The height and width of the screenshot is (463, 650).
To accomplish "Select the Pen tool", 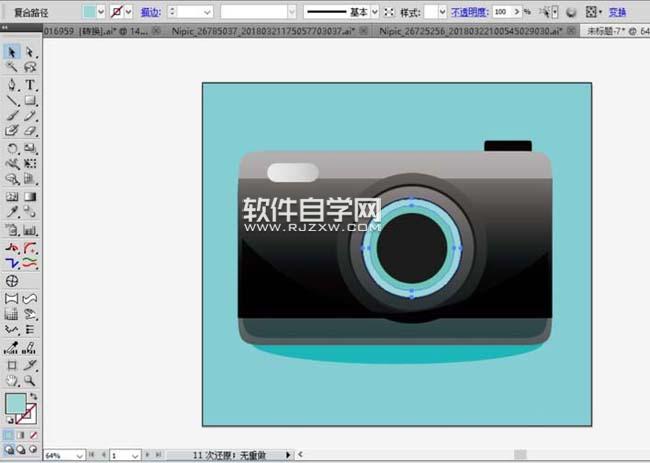I will (x=11, y=85).
